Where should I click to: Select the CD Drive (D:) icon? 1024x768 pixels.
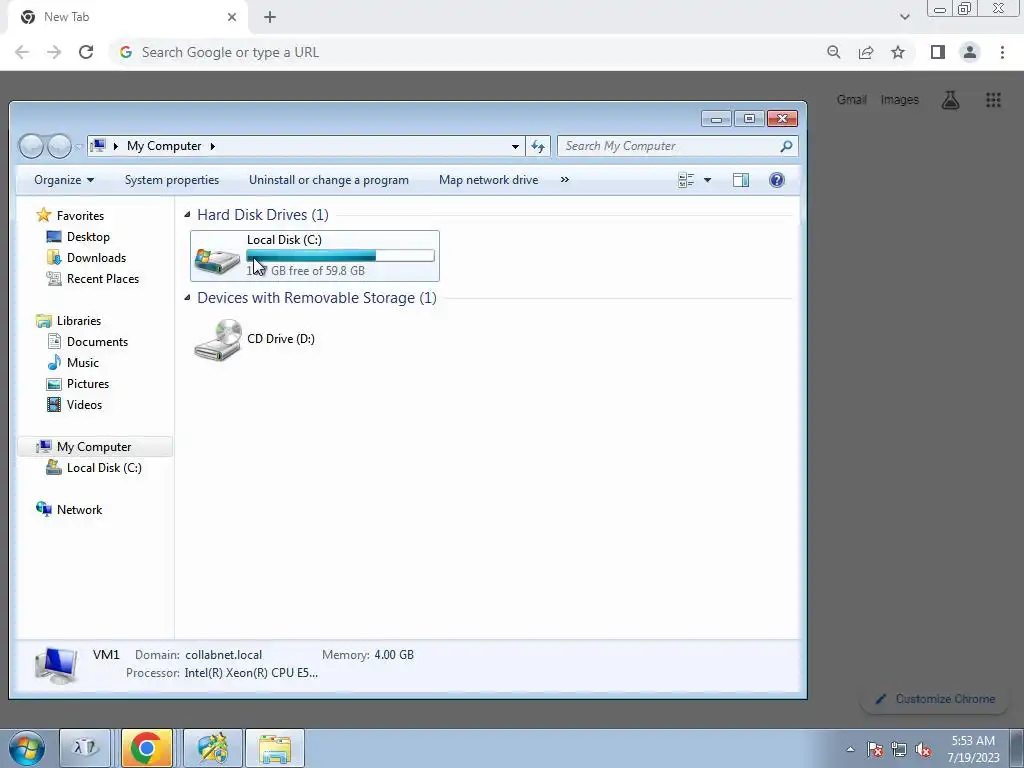point(217,340)
